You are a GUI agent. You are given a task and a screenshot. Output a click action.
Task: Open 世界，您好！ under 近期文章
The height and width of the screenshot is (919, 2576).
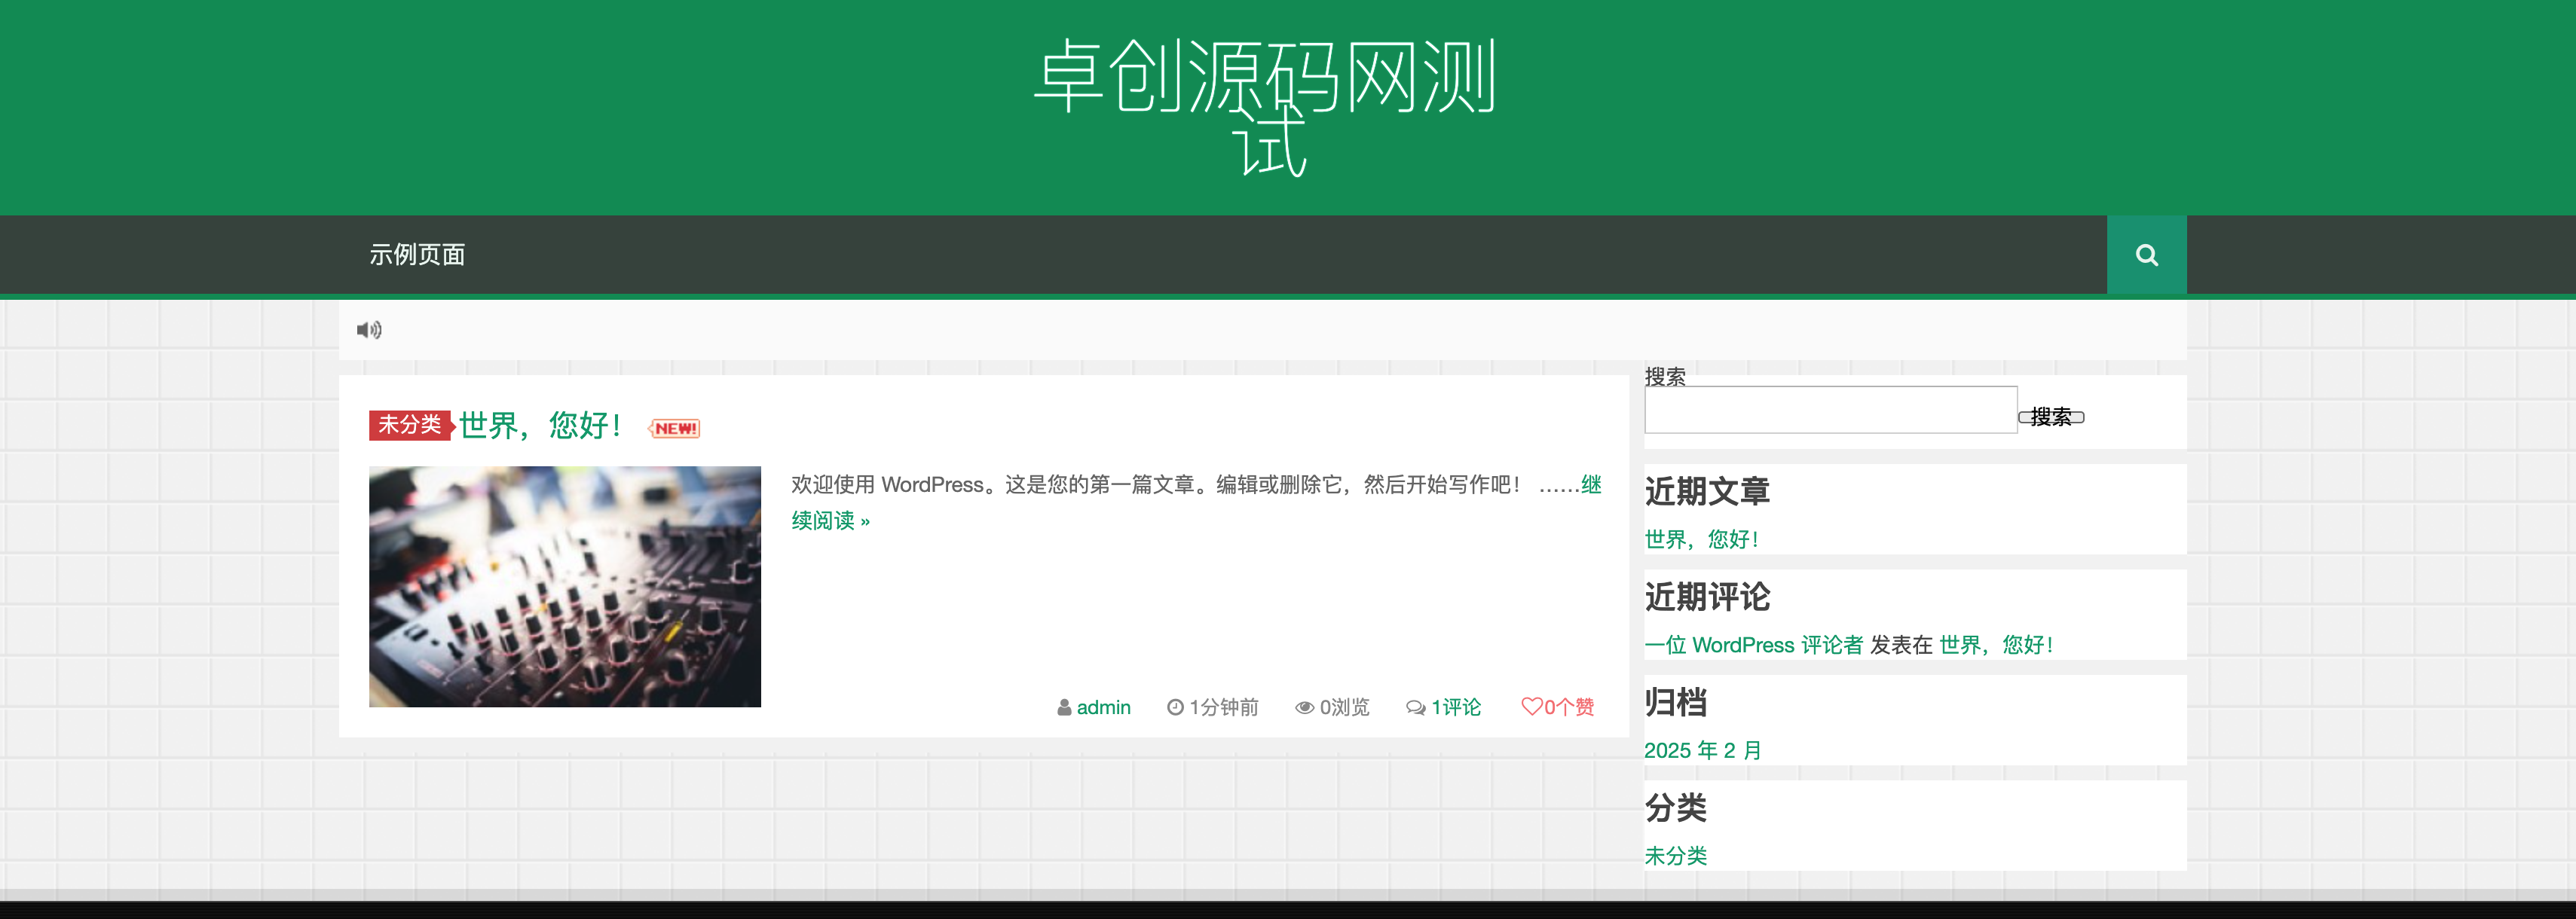[x=1701, y=539]
